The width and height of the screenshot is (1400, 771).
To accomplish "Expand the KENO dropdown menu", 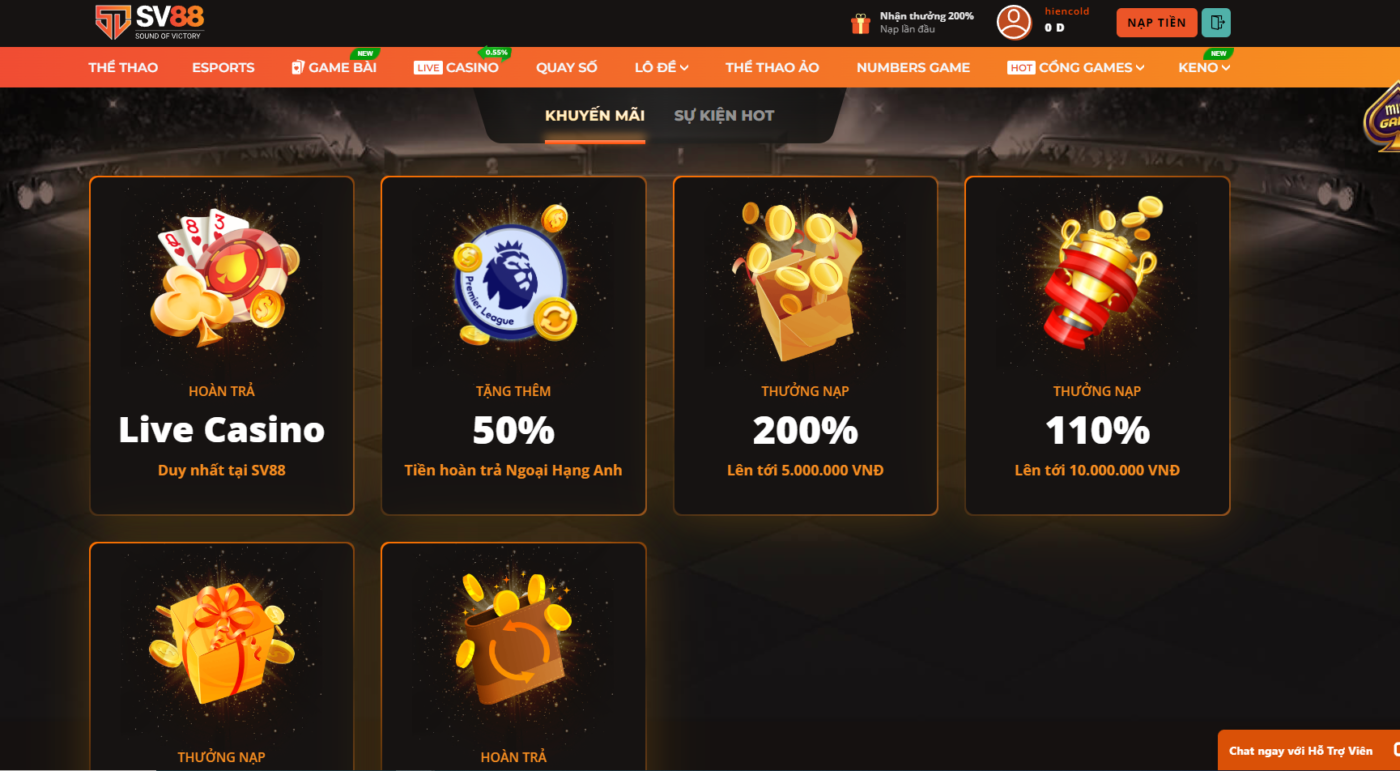I will [1204, 67].
